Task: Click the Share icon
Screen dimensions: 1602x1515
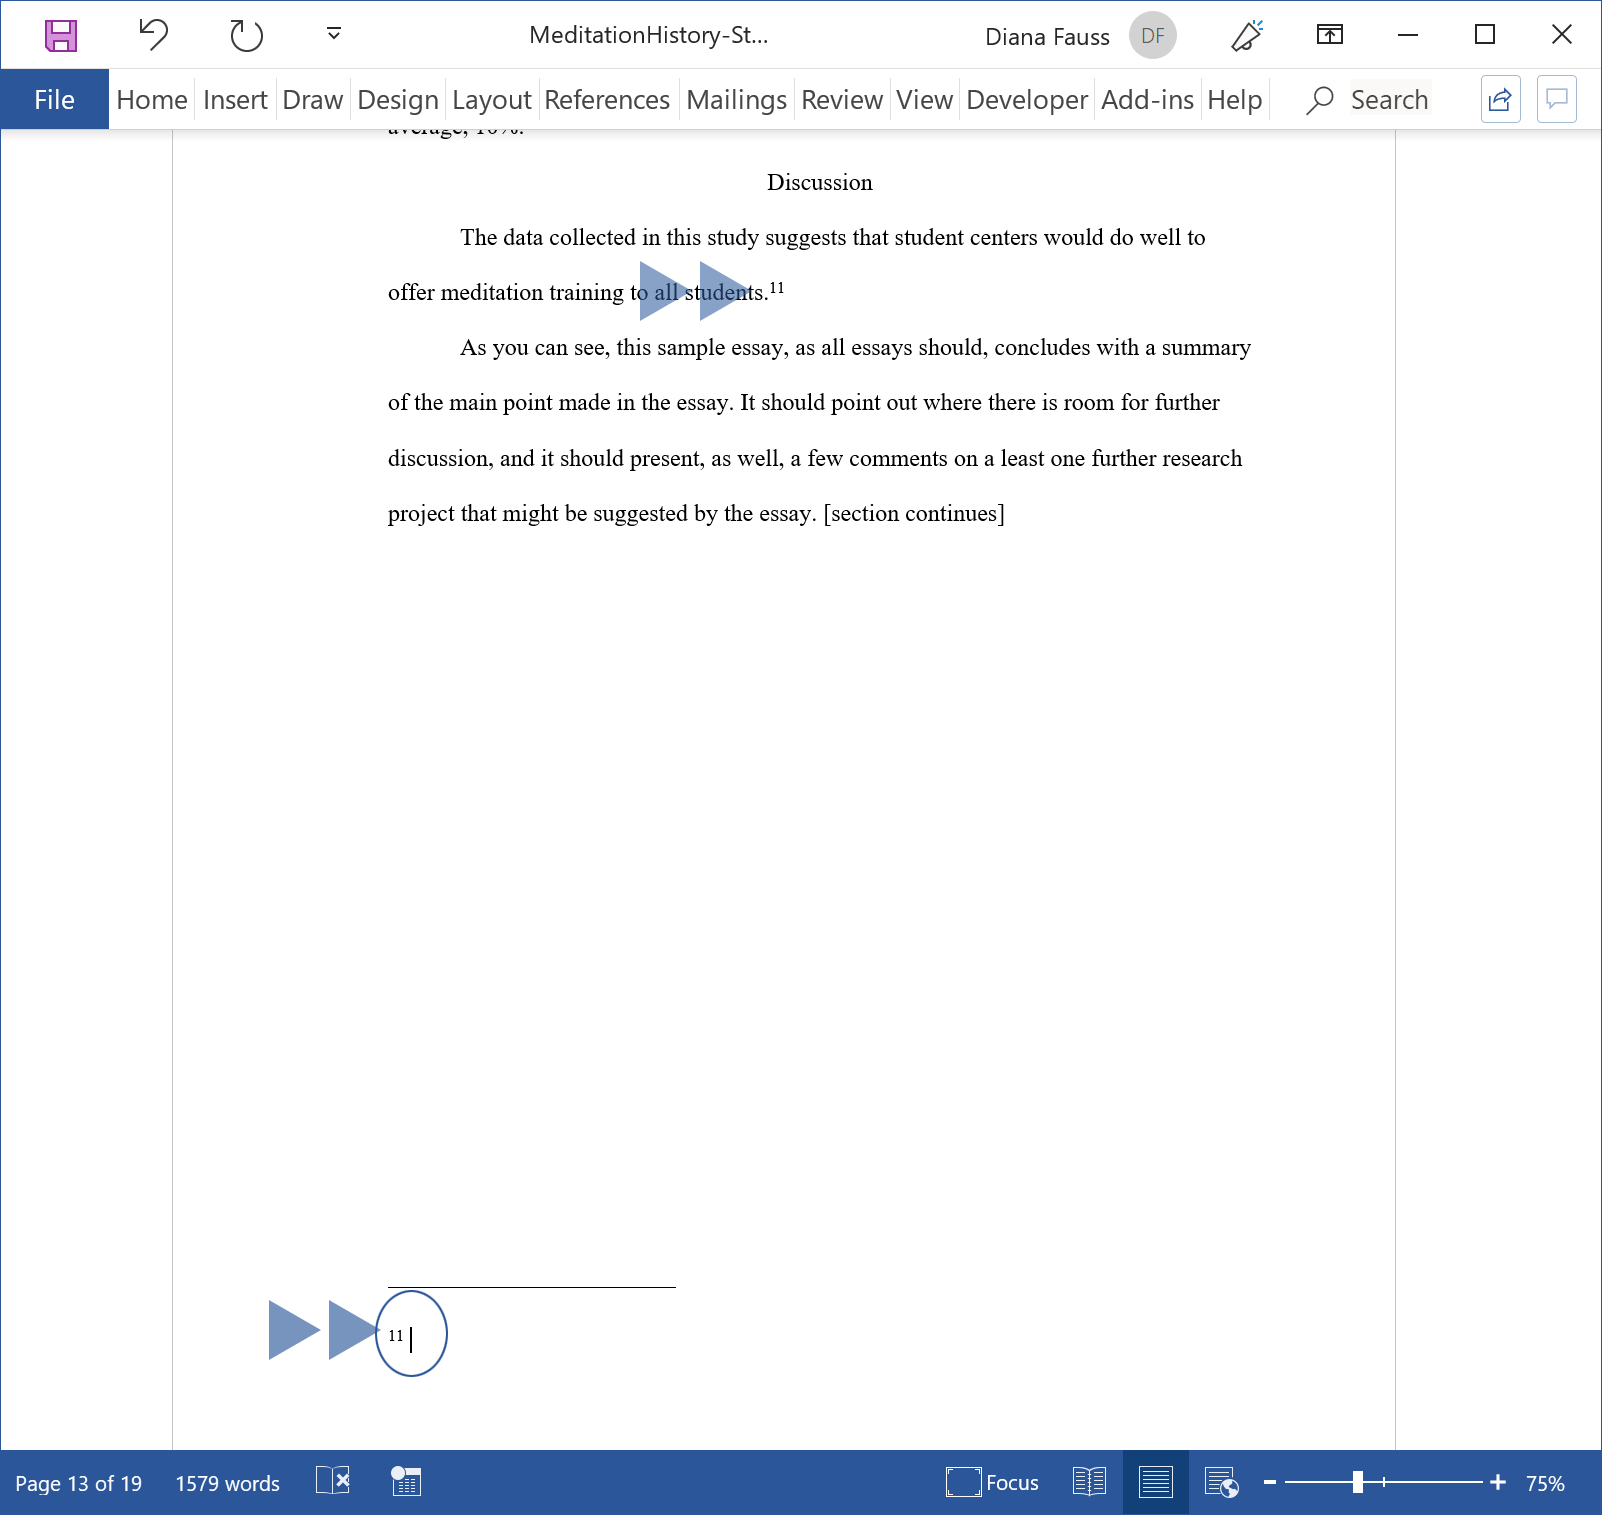Action: (x=1500, y=99)
